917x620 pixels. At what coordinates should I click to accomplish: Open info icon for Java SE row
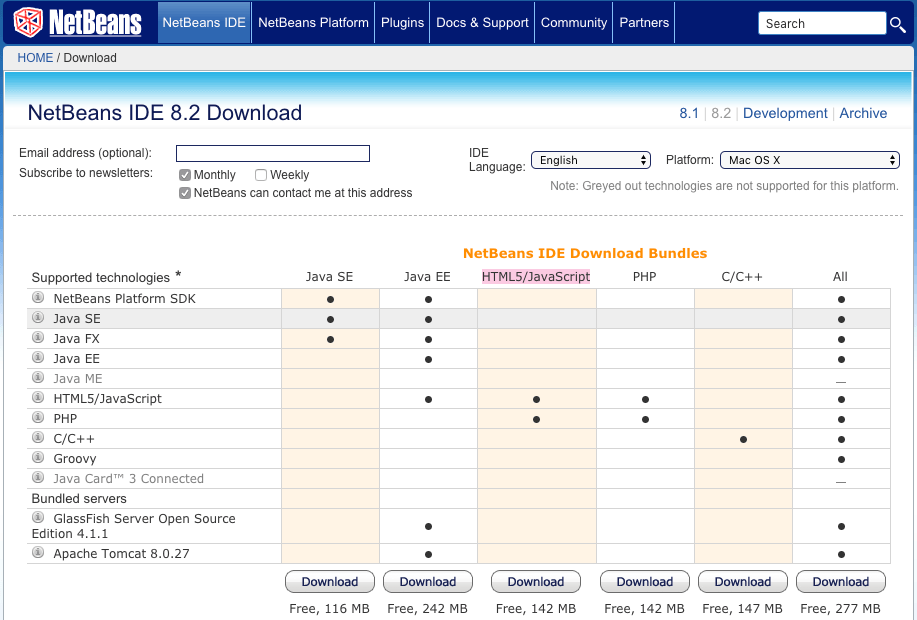(x=38, y=317)
